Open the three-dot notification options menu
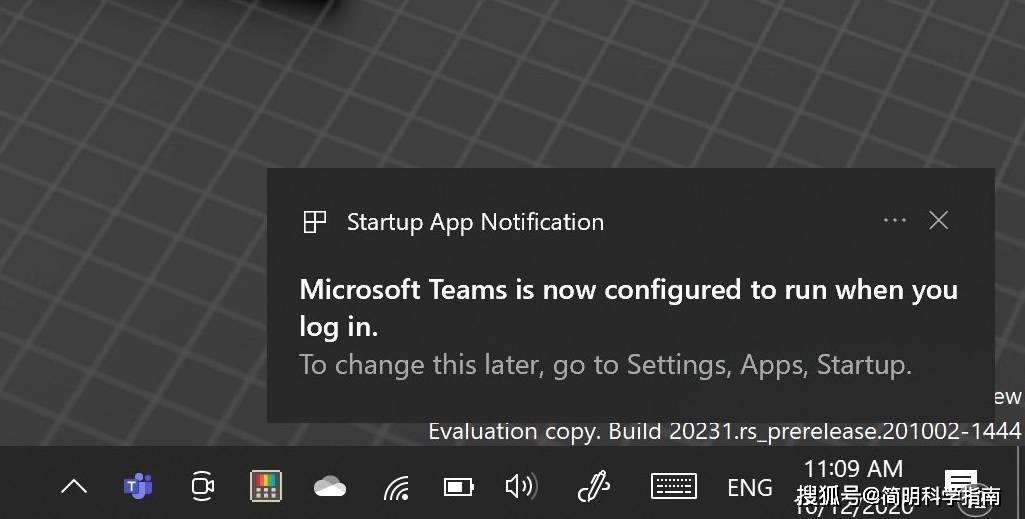Image resolution: width=1025 pixels, height=519 pixels. (894, 220)
